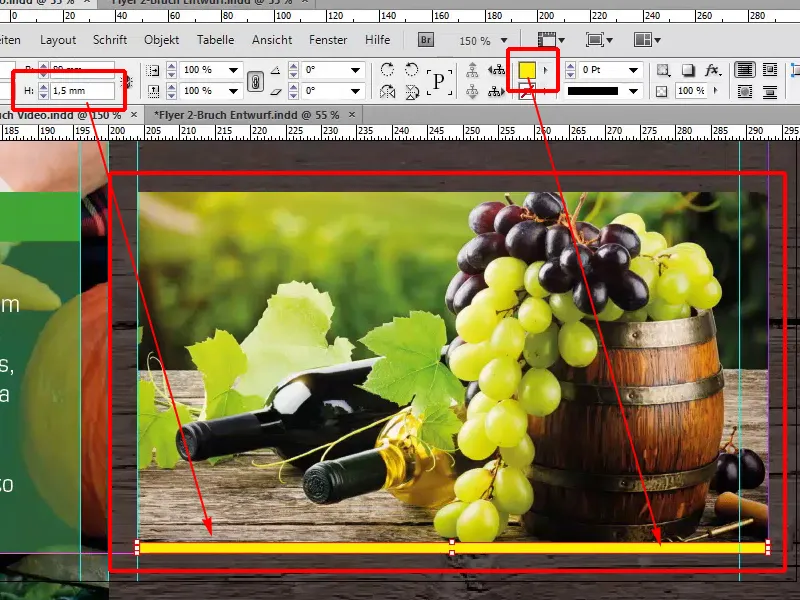
Task: Close the Video.indd @ 150 % tab
Action: point(134,115)
